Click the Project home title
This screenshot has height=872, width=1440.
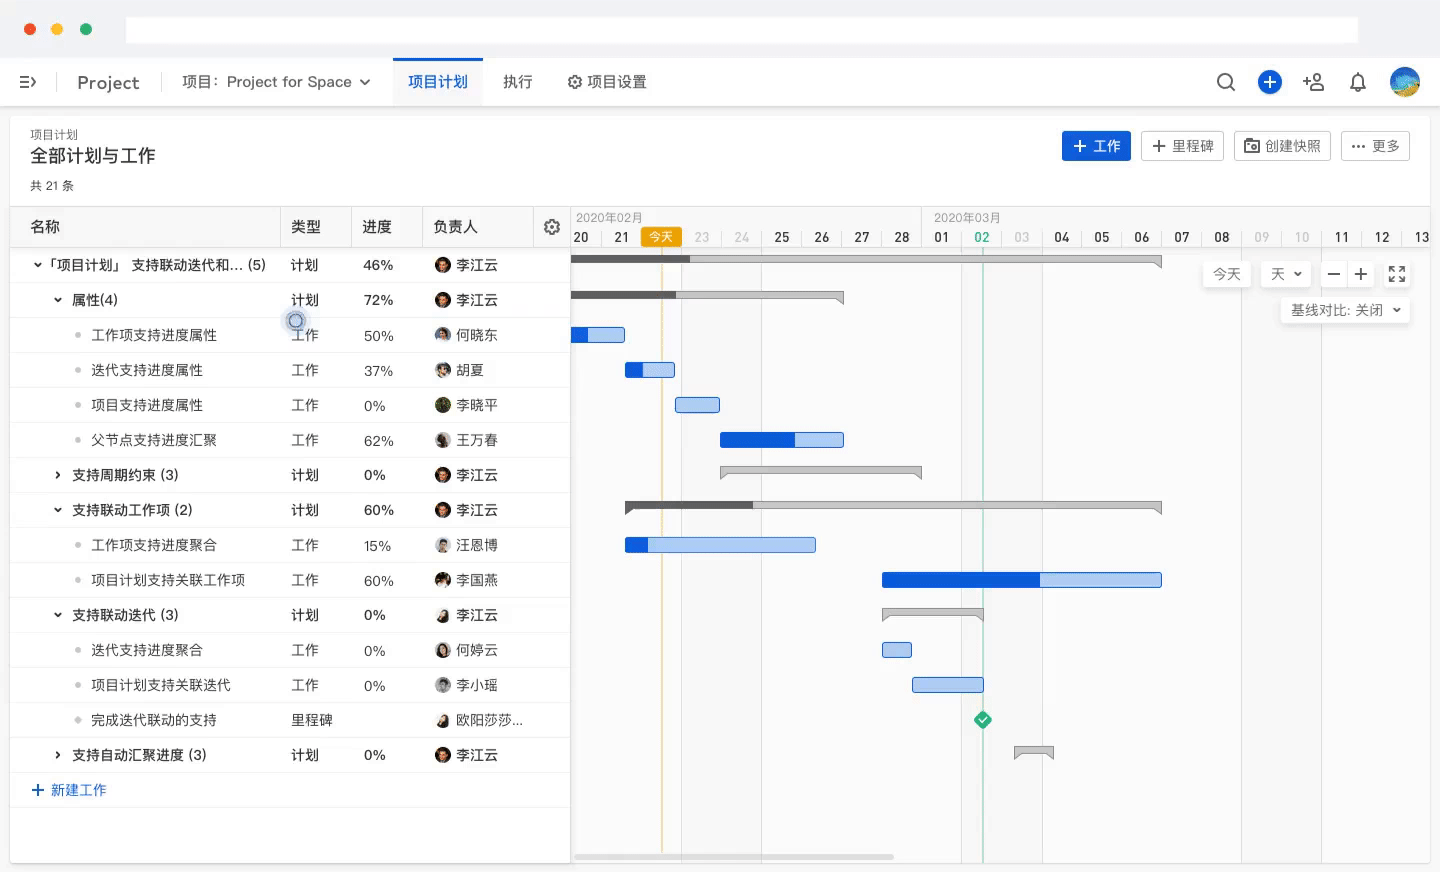pos(108,82)
